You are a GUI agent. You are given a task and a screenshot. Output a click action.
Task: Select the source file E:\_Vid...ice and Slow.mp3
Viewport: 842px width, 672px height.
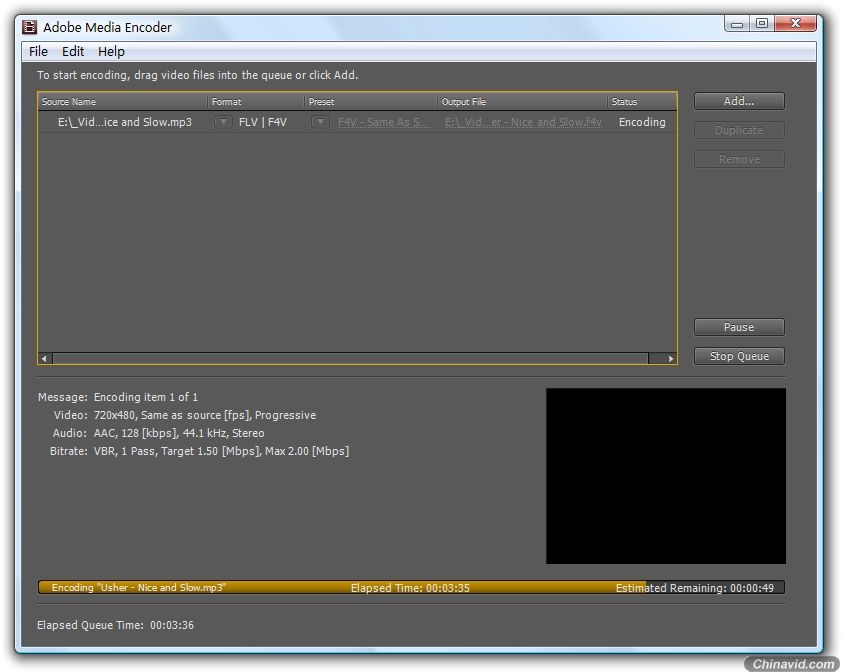125,122
